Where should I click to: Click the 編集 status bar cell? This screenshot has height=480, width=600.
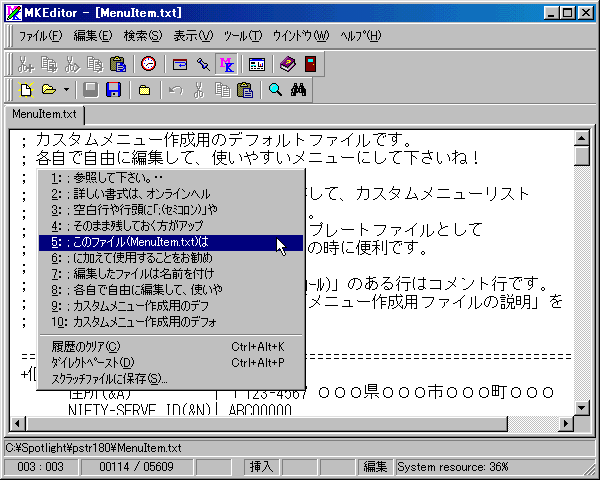375,467
